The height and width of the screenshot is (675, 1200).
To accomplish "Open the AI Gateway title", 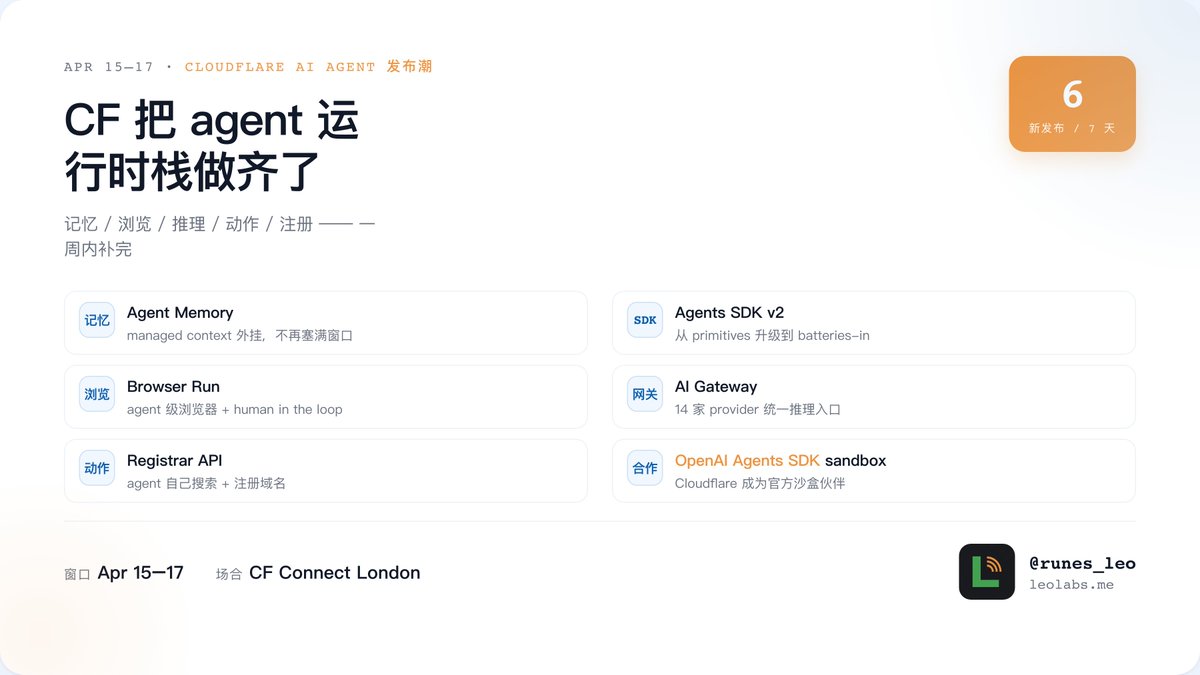I will [716, 387].
